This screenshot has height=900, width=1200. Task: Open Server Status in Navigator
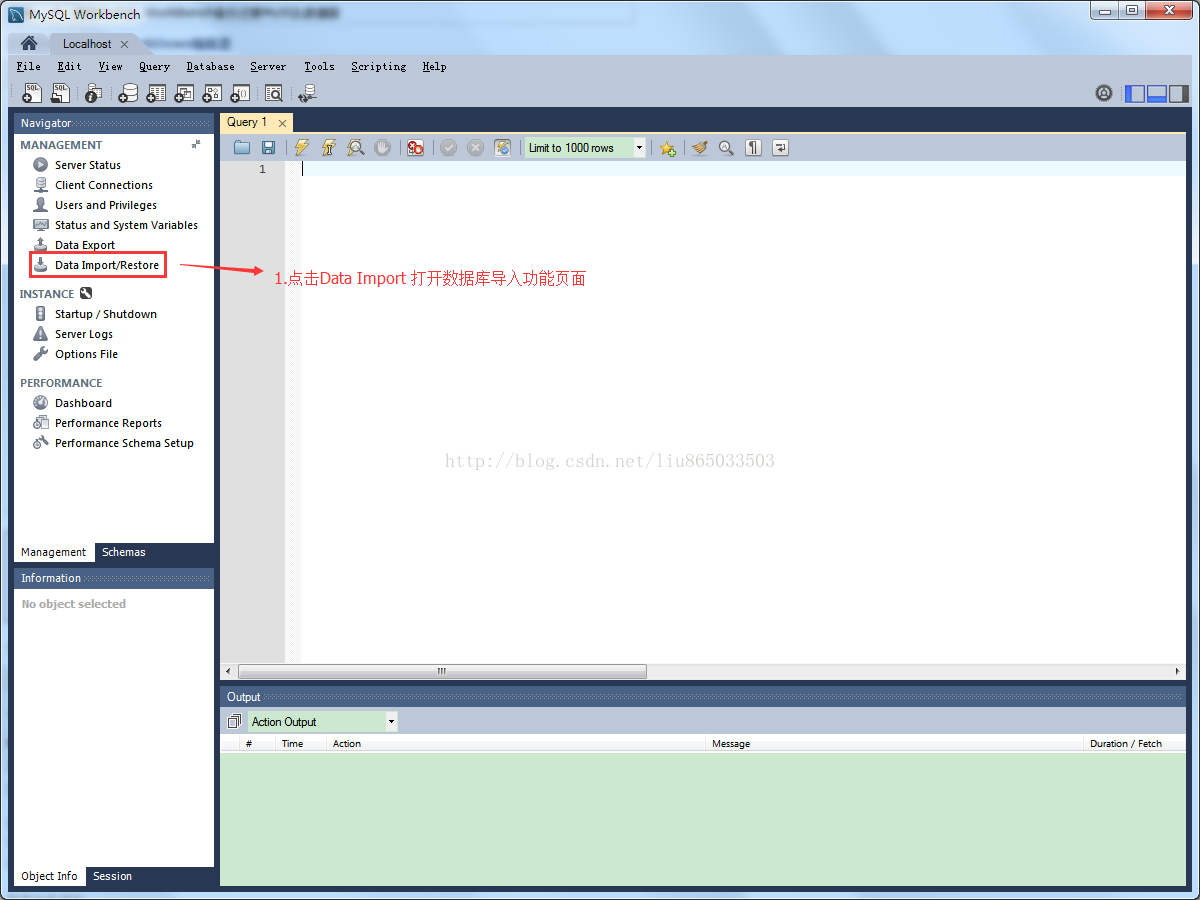(x=88, y=165)
